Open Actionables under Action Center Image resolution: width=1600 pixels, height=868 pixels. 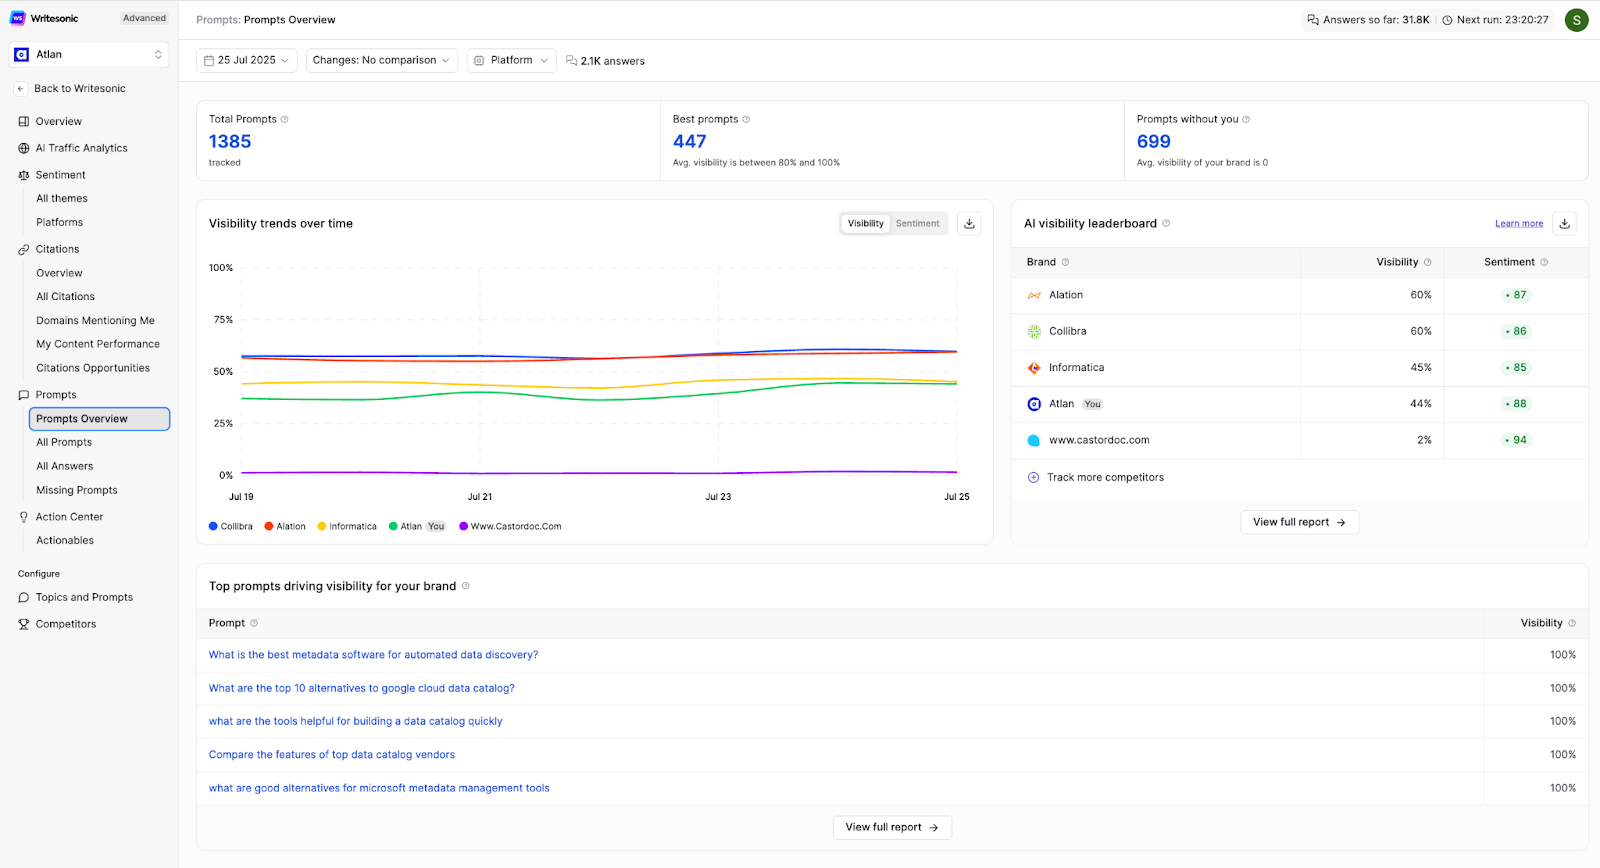[x=65, y=541]
